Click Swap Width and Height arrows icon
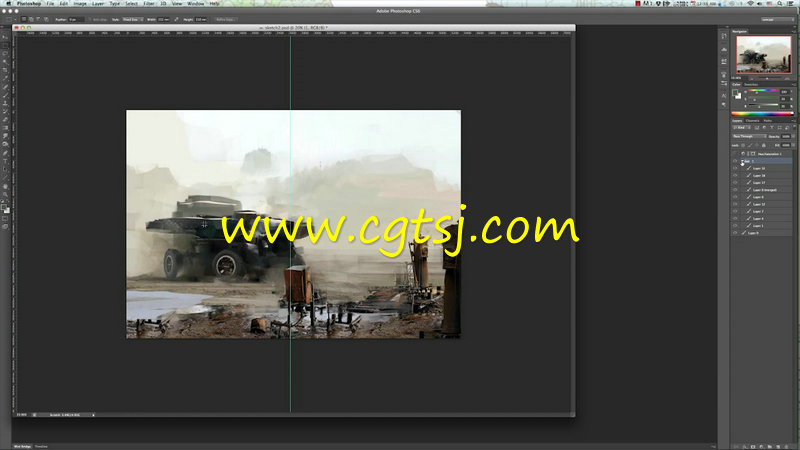Viewport: 800px width, 450px height. pyautogui.click(x=177, y=19)
